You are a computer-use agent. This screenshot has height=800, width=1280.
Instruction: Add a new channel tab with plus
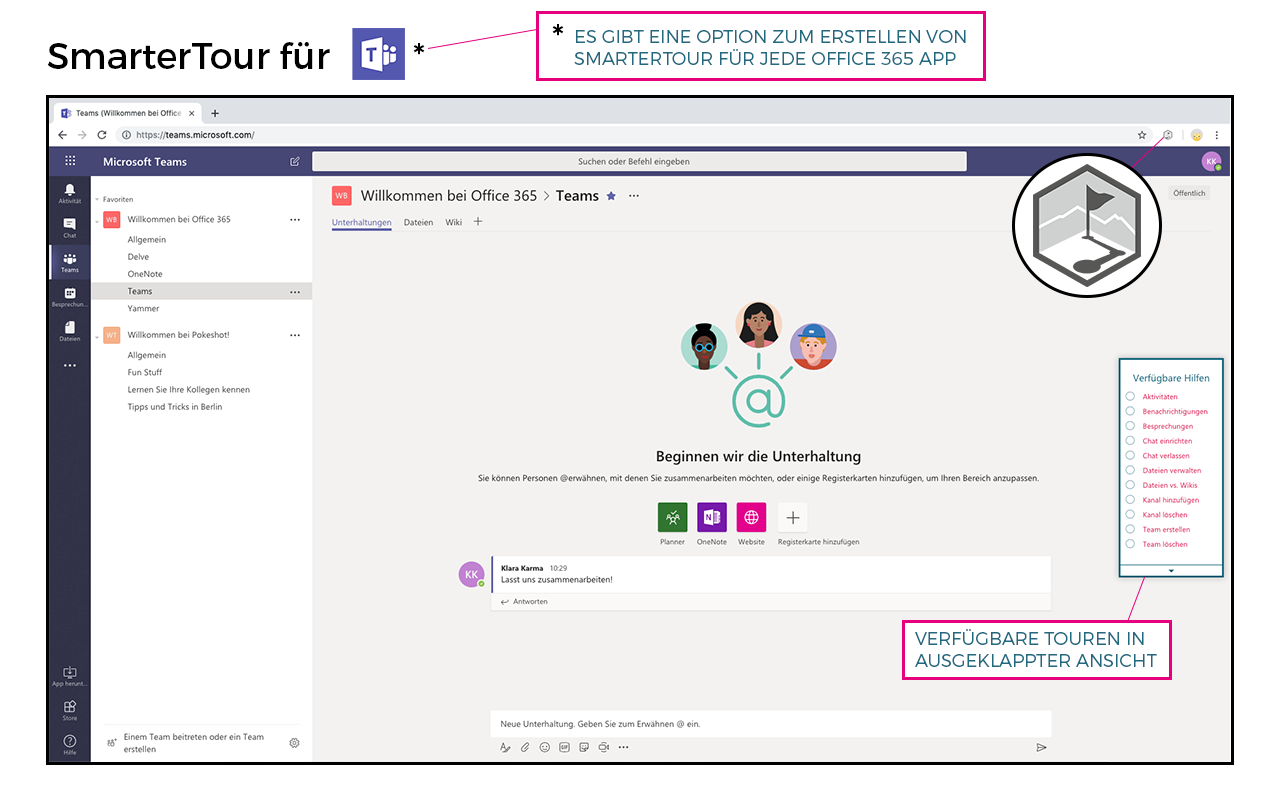pyautogui.click(x=478, y=222)
